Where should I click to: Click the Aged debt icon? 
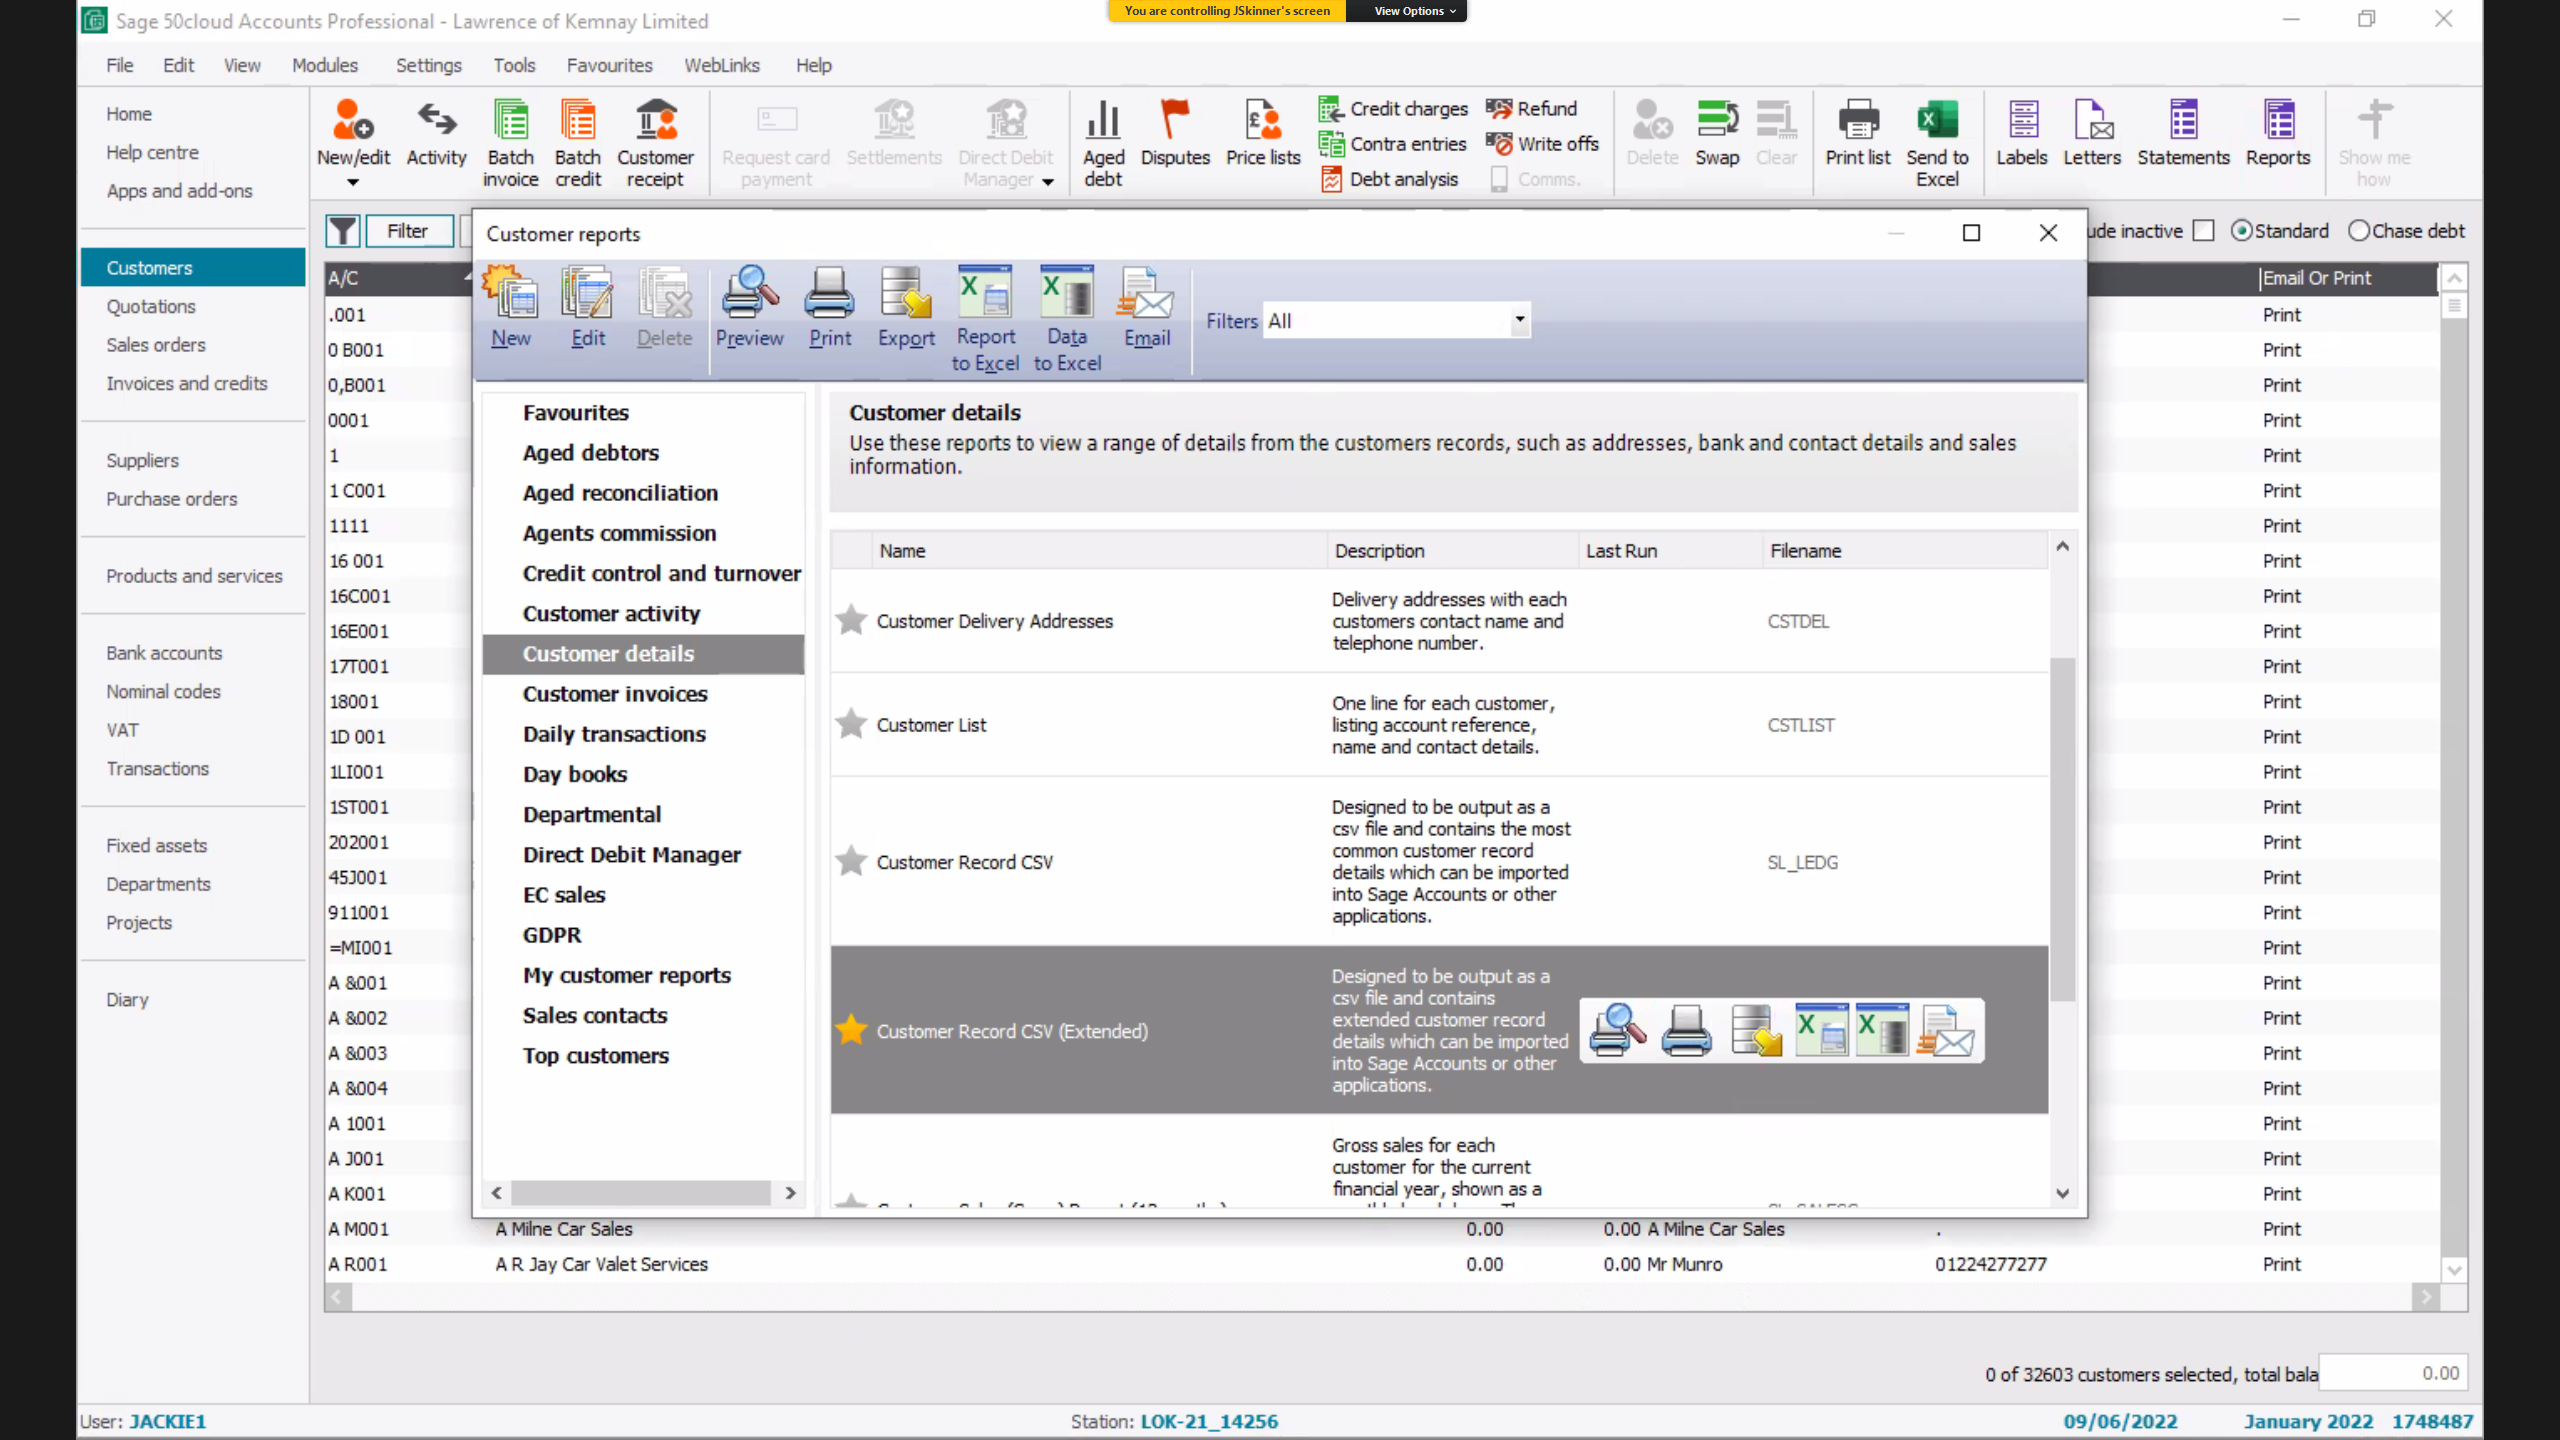tap(1102, 140)
